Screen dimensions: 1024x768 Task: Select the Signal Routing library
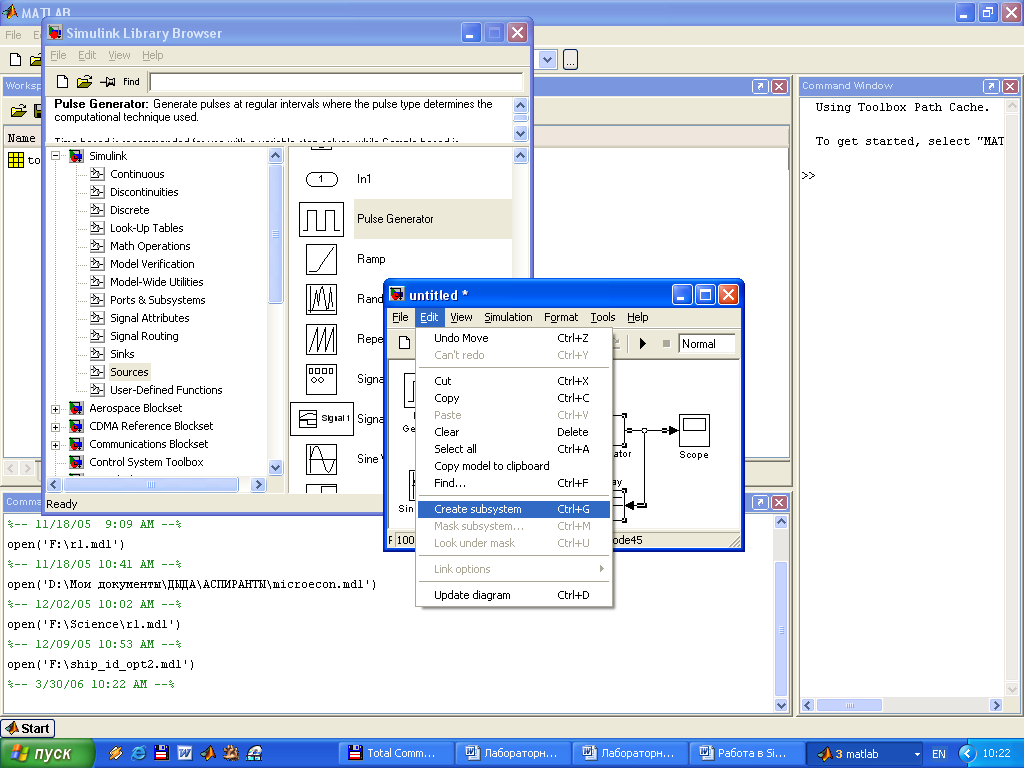coord(144,336)
